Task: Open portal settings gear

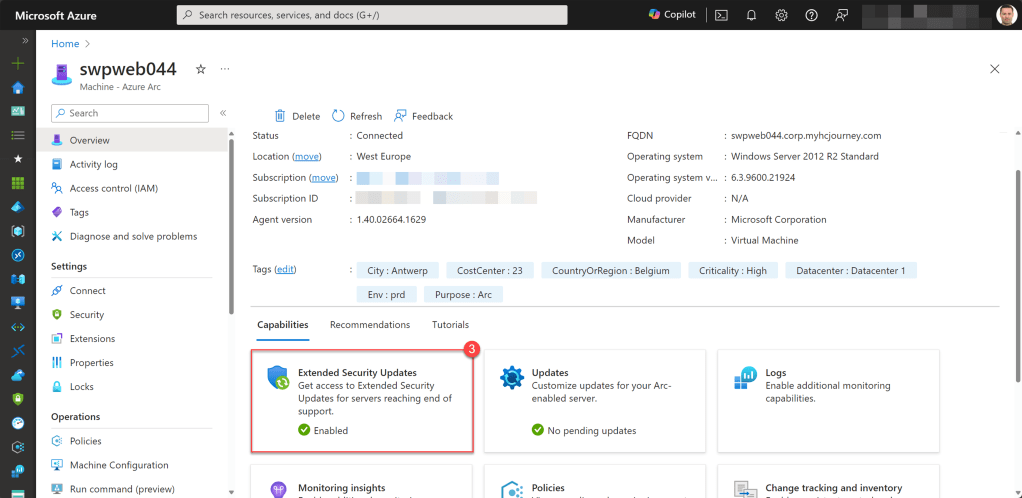Action: pos(781,15)
